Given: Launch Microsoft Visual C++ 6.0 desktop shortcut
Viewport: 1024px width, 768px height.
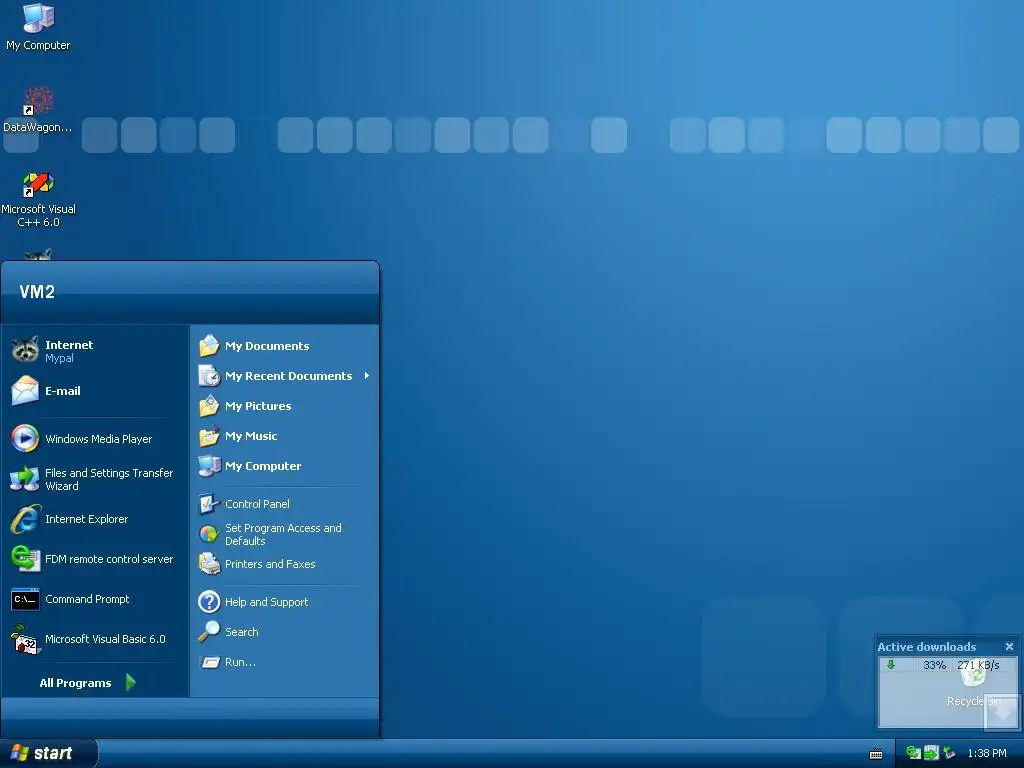Looking at the screenshot, I should [x=38, y=199].
